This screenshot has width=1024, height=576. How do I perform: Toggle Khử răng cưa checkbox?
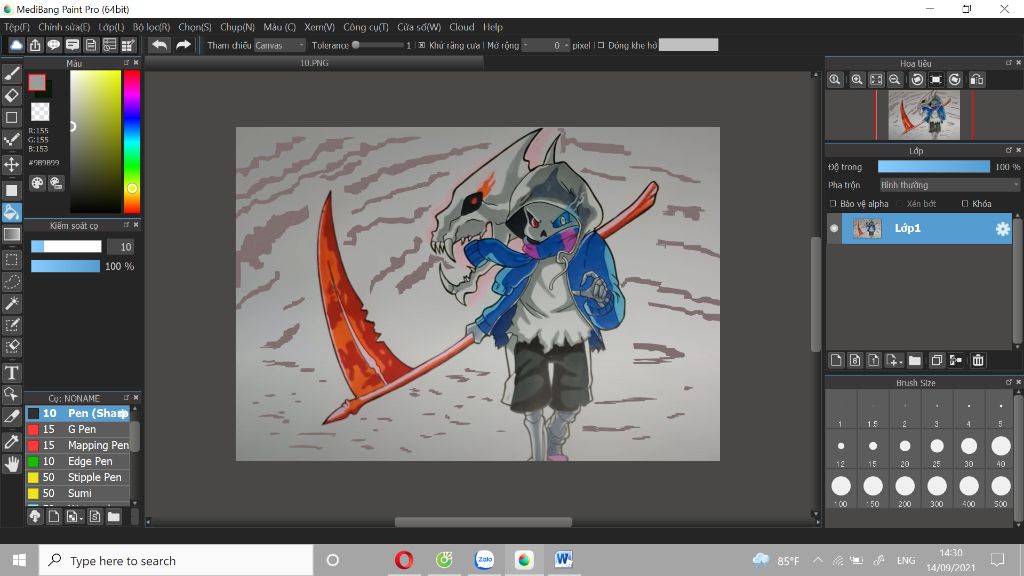point(422,45)
